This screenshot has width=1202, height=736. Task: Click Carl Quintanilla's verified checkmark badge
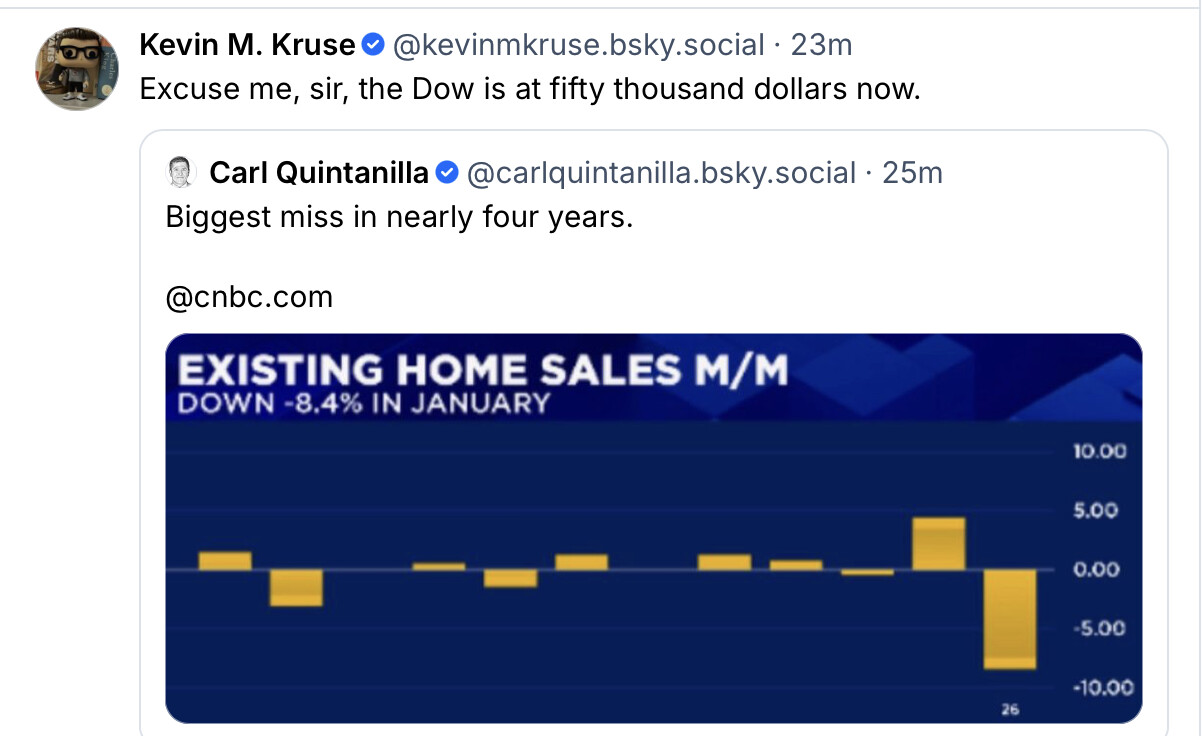(x=448, y=173)
